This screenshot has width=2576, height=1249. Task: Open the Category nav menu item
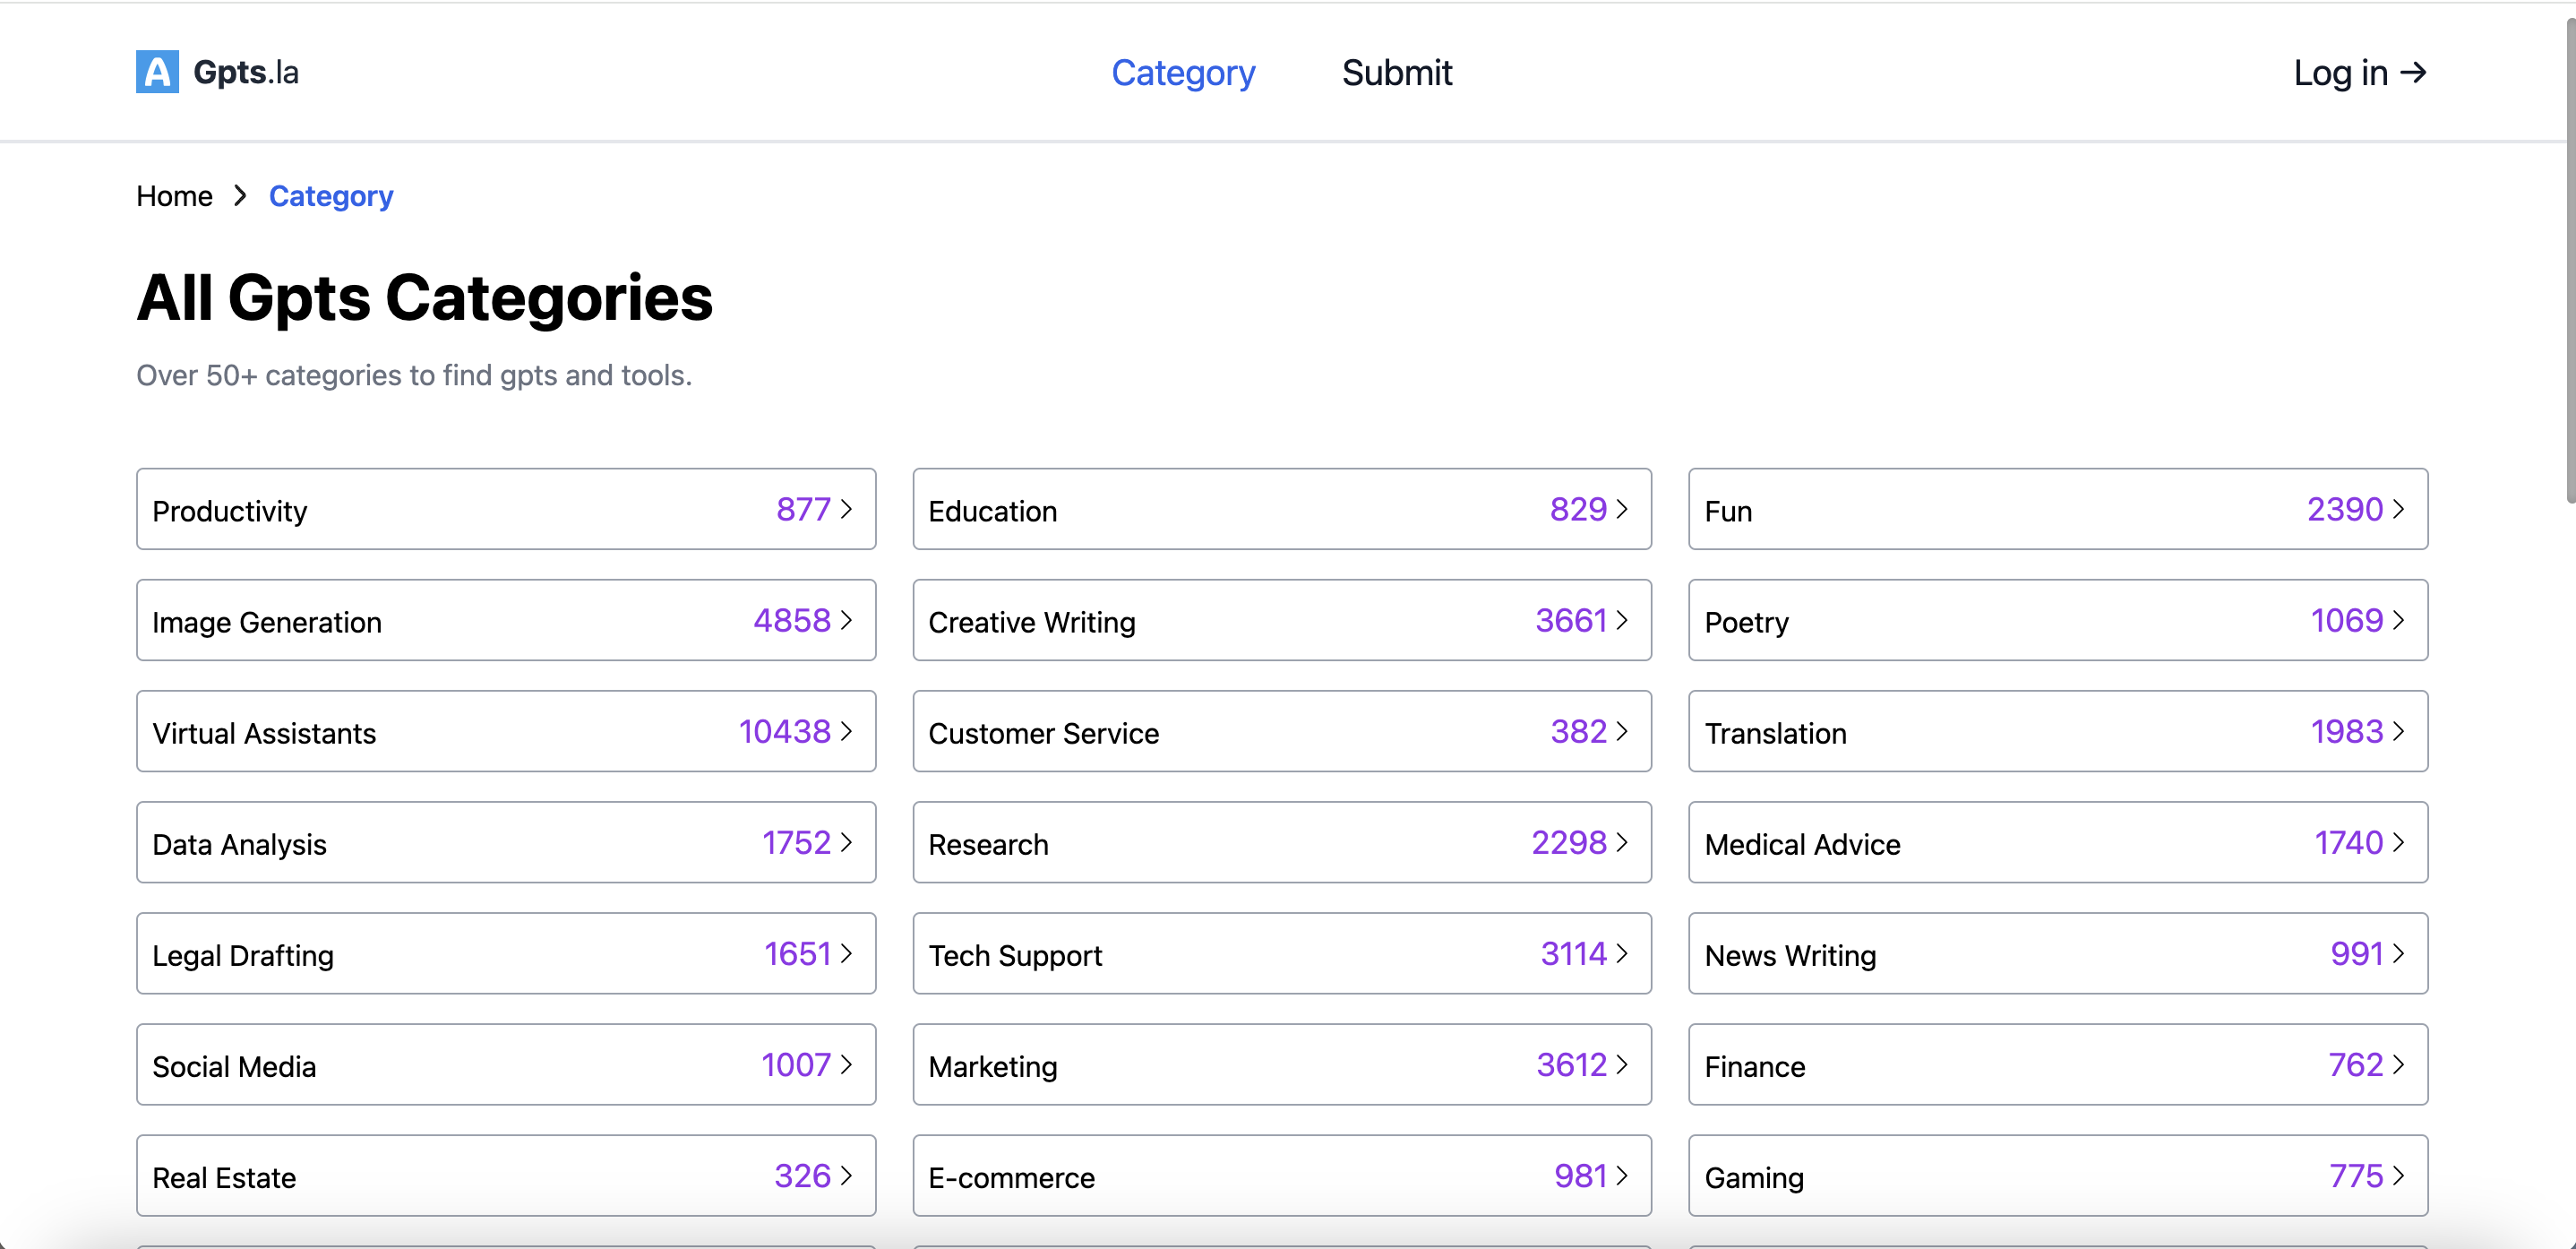[x=1183, y=72]
